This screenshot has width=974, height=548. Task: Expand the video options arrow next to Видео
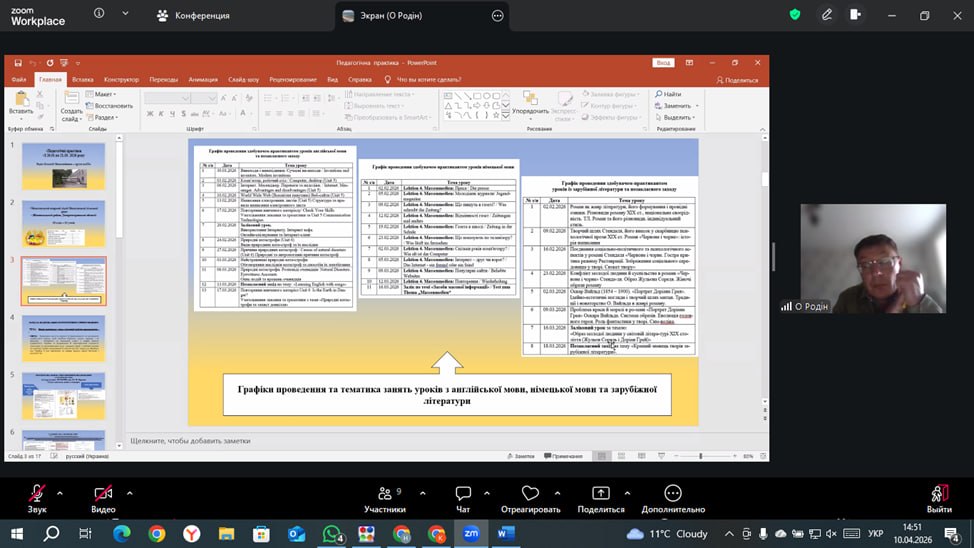pos(129,493)
